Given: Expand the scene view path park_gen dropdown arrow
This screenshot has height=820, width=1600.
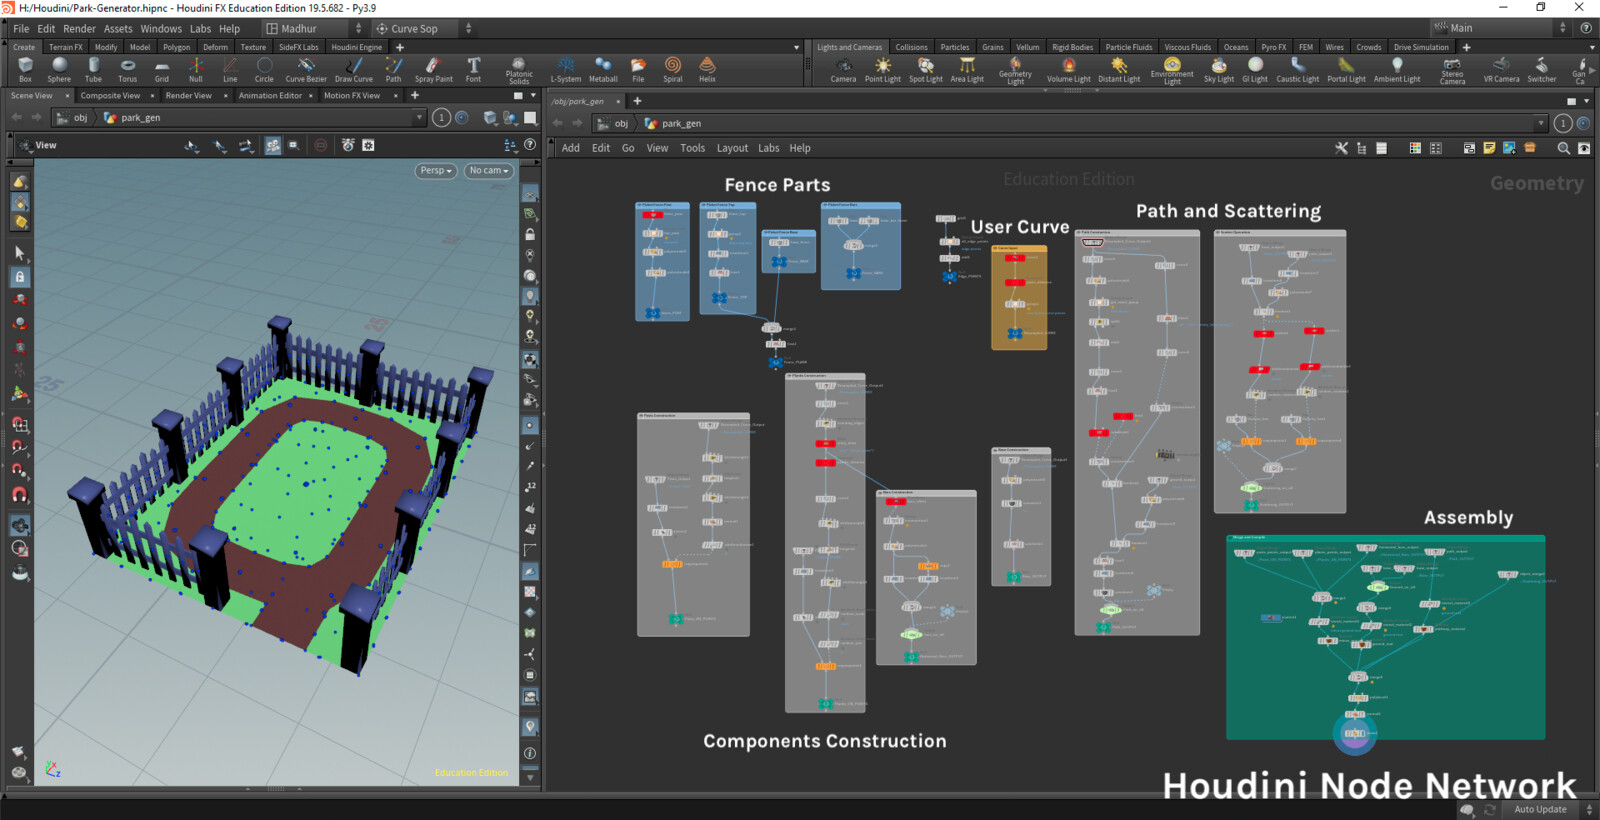Looking at the screenshot, I should [419, 117].
